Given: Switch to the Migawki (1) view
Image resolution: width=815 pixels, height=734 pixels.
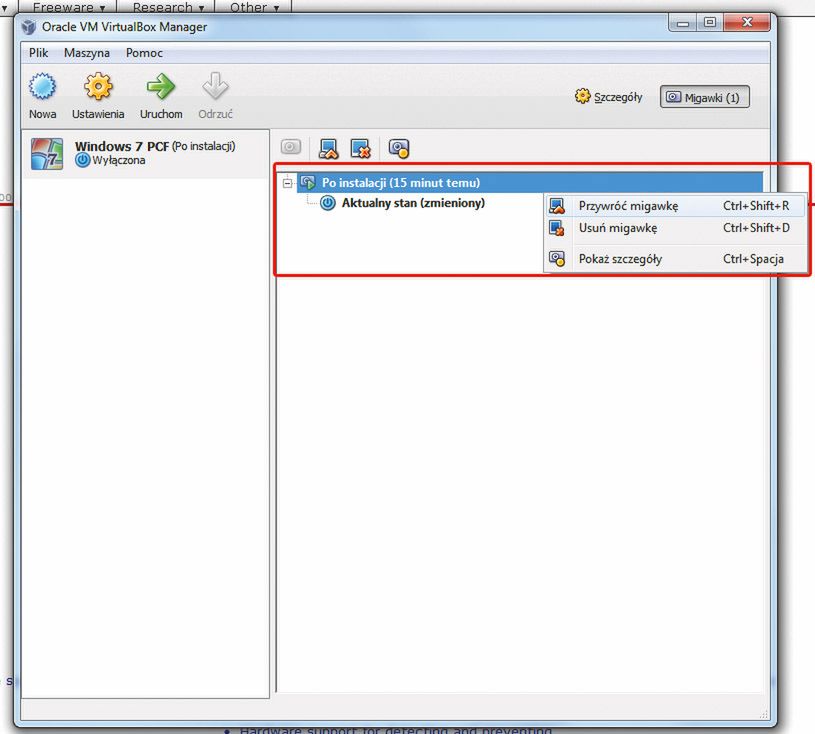Looking at the screenshot, I should (704, 97).
